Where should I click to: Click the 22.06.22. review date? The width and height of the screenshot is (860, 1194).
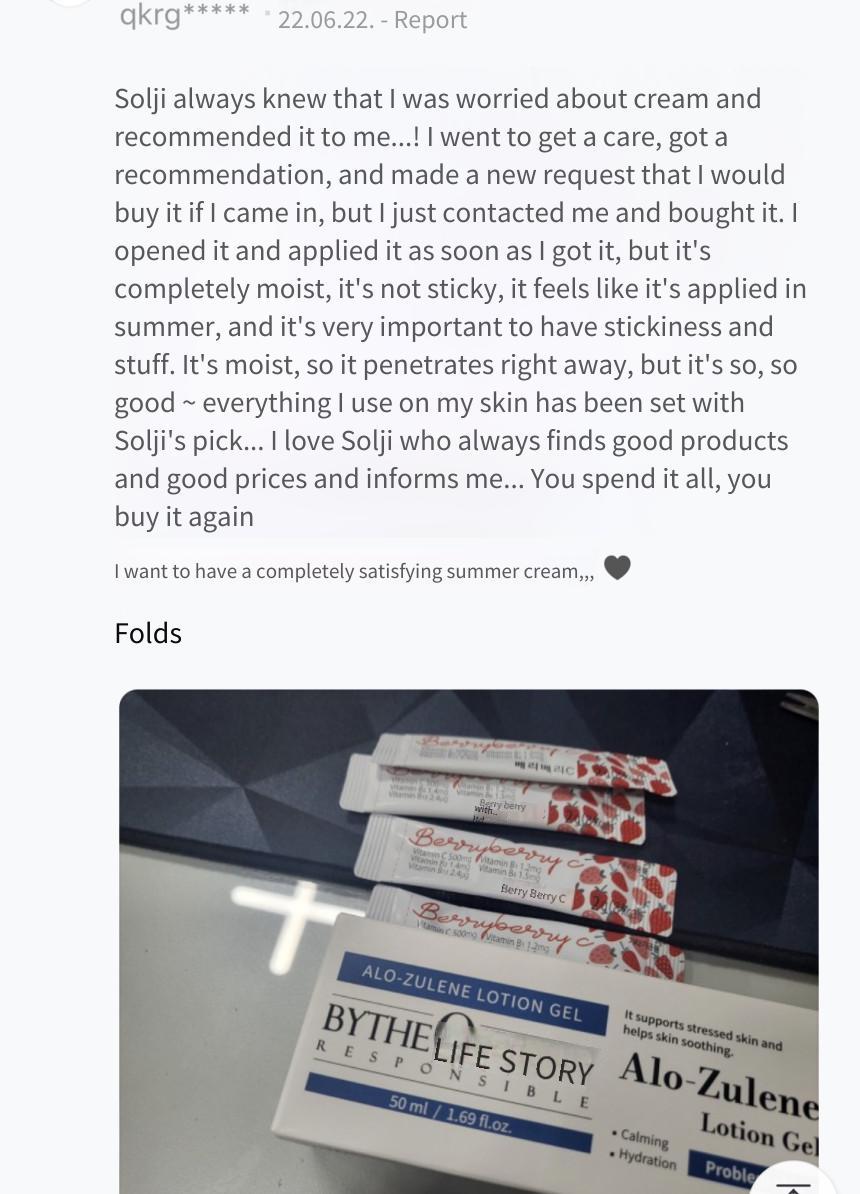click(326, 20)
